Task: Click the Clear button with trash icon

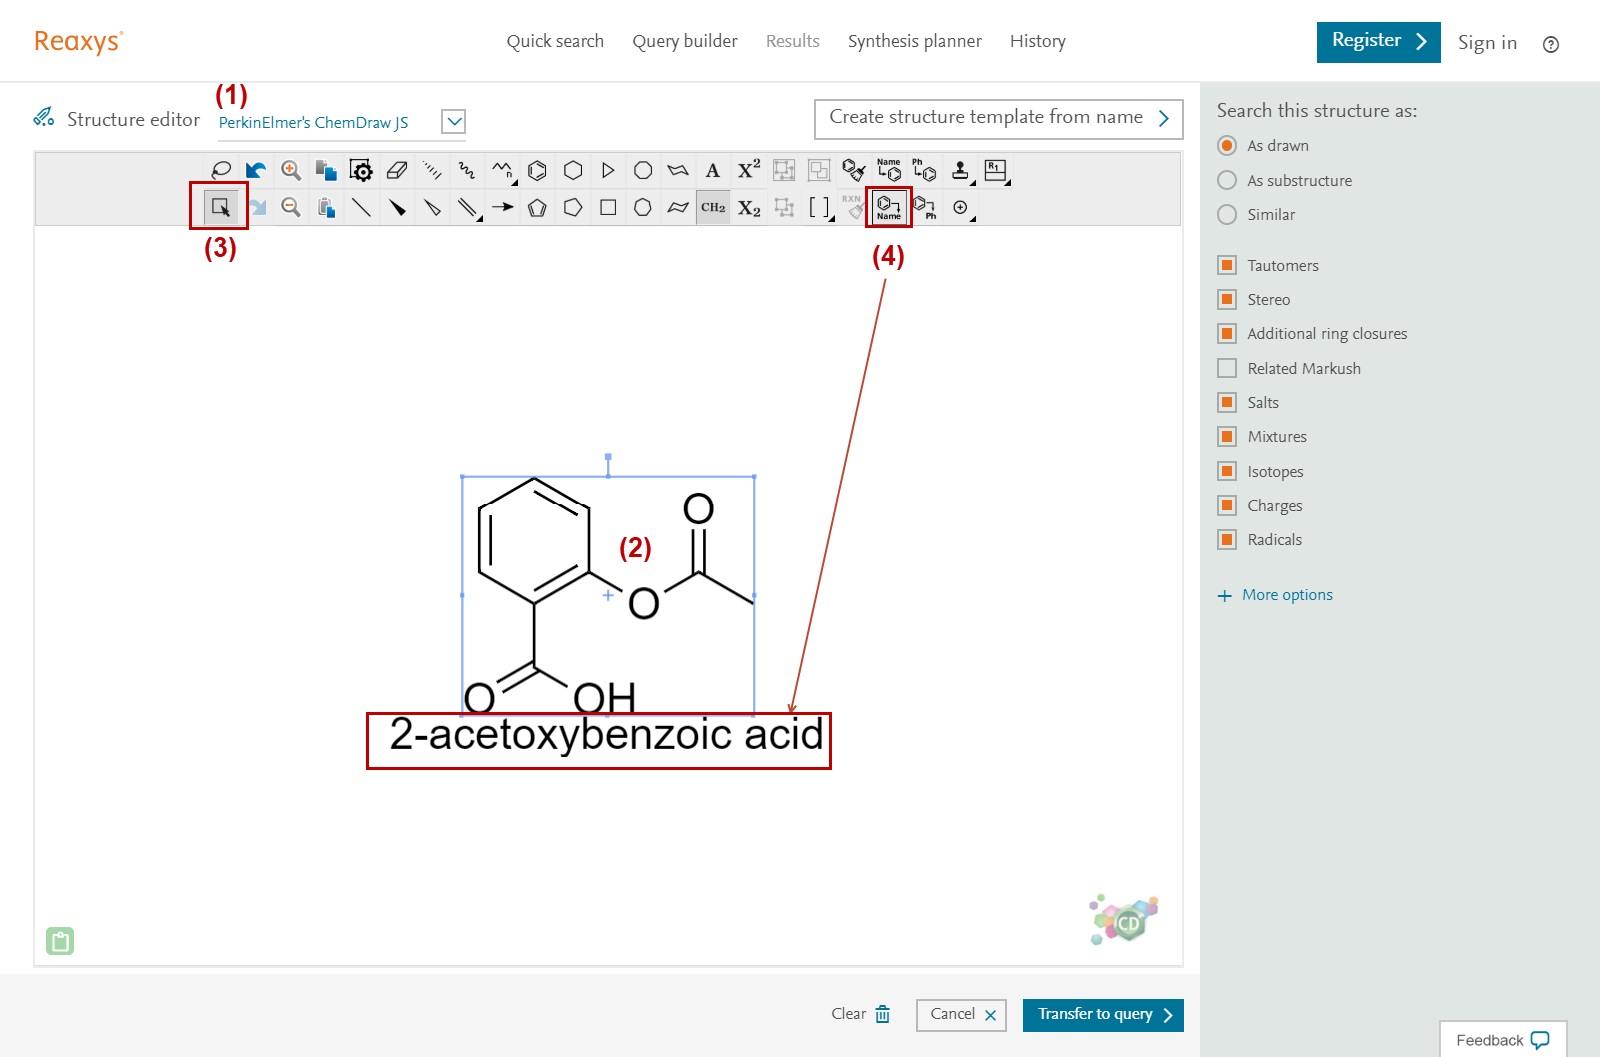Action: [x=858, y=1014]
